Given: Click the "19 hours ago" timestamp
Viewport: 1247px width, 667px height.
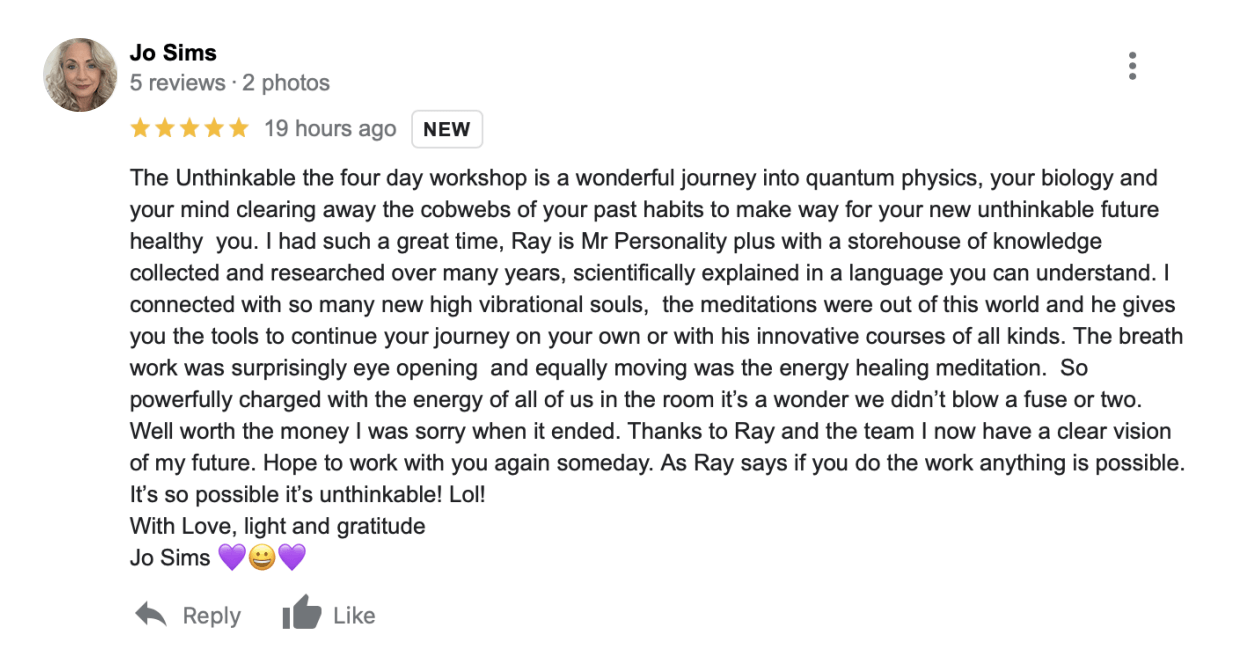Looking at the screenshot, I should pos(330,129).
